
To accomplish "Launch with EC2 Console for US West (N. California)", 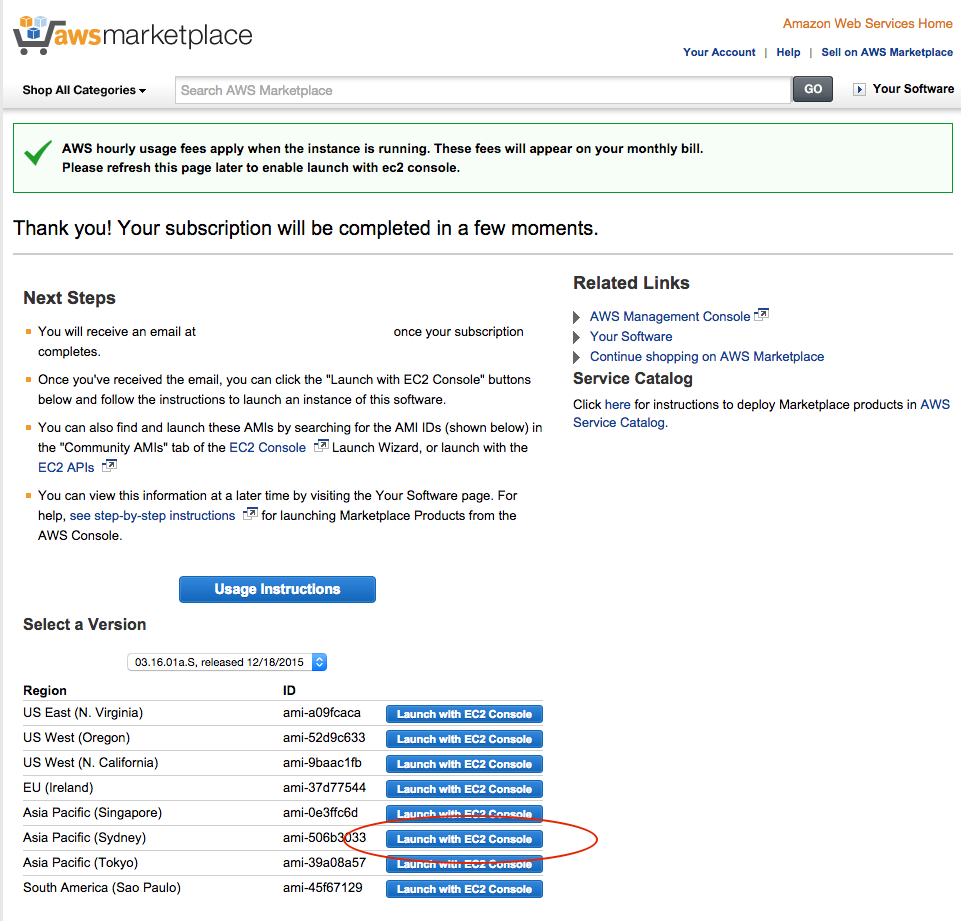I will 464,764.
